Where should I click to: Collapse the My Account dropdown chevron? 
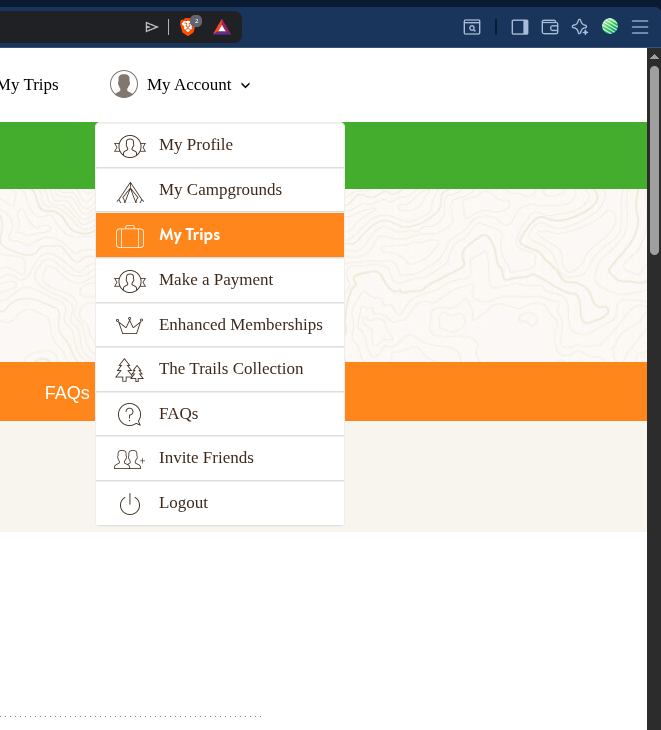(246, 86)
